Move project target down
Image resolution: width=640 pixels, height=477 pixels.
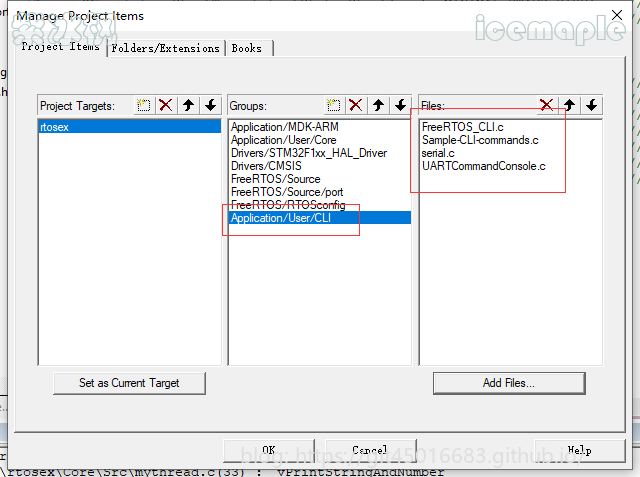point(210,106)
